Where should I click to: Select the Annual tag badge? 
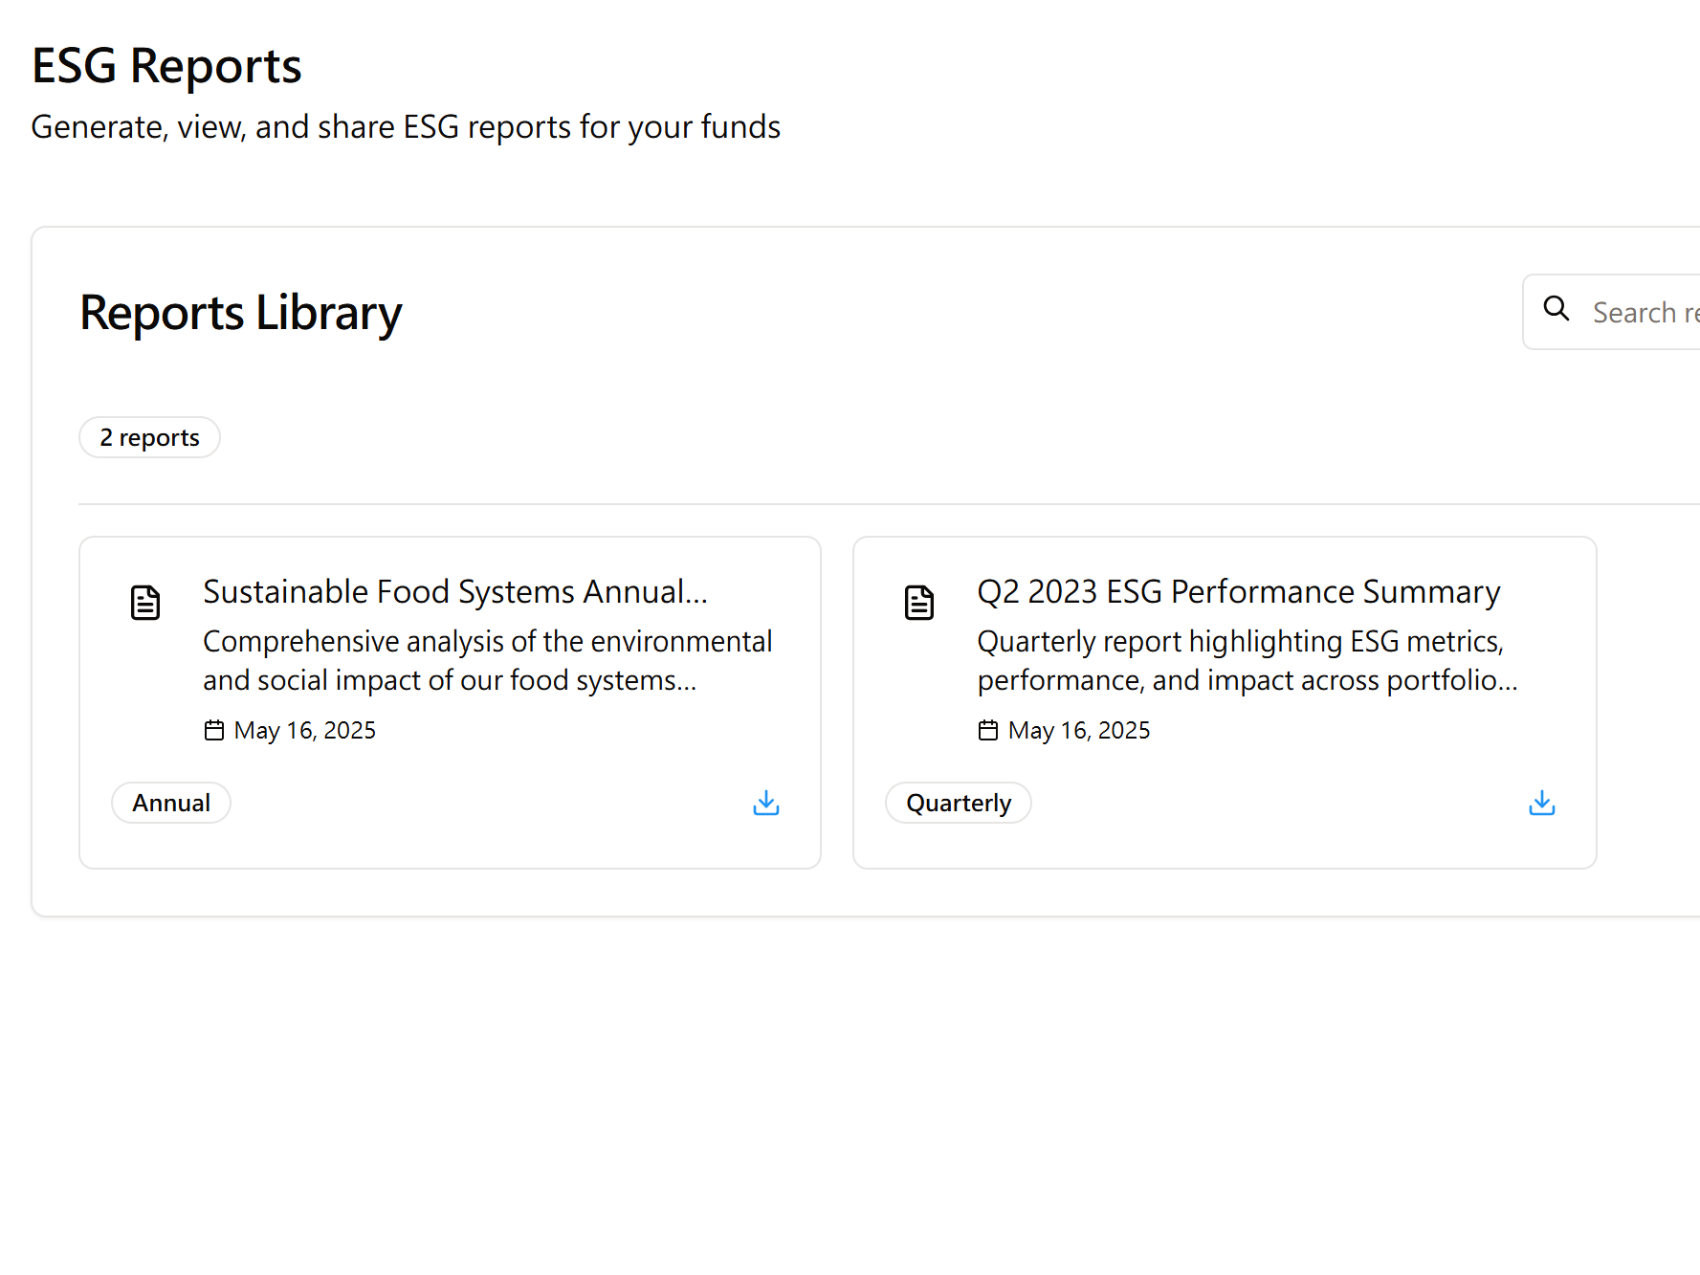(171, 803)
